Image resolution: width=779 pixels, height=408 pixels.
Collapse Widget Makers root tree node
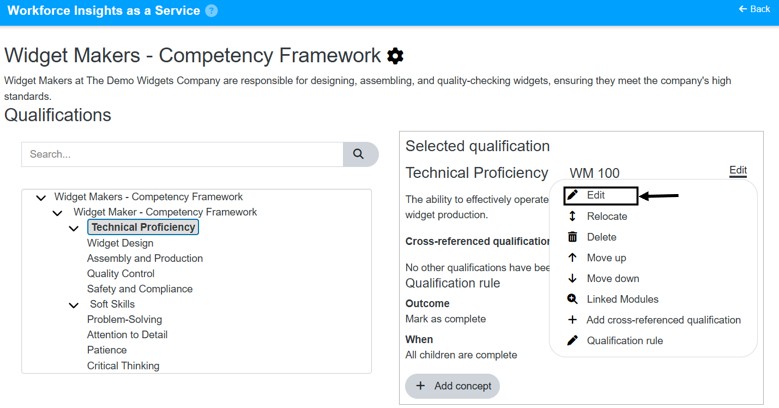pos(41,198)
